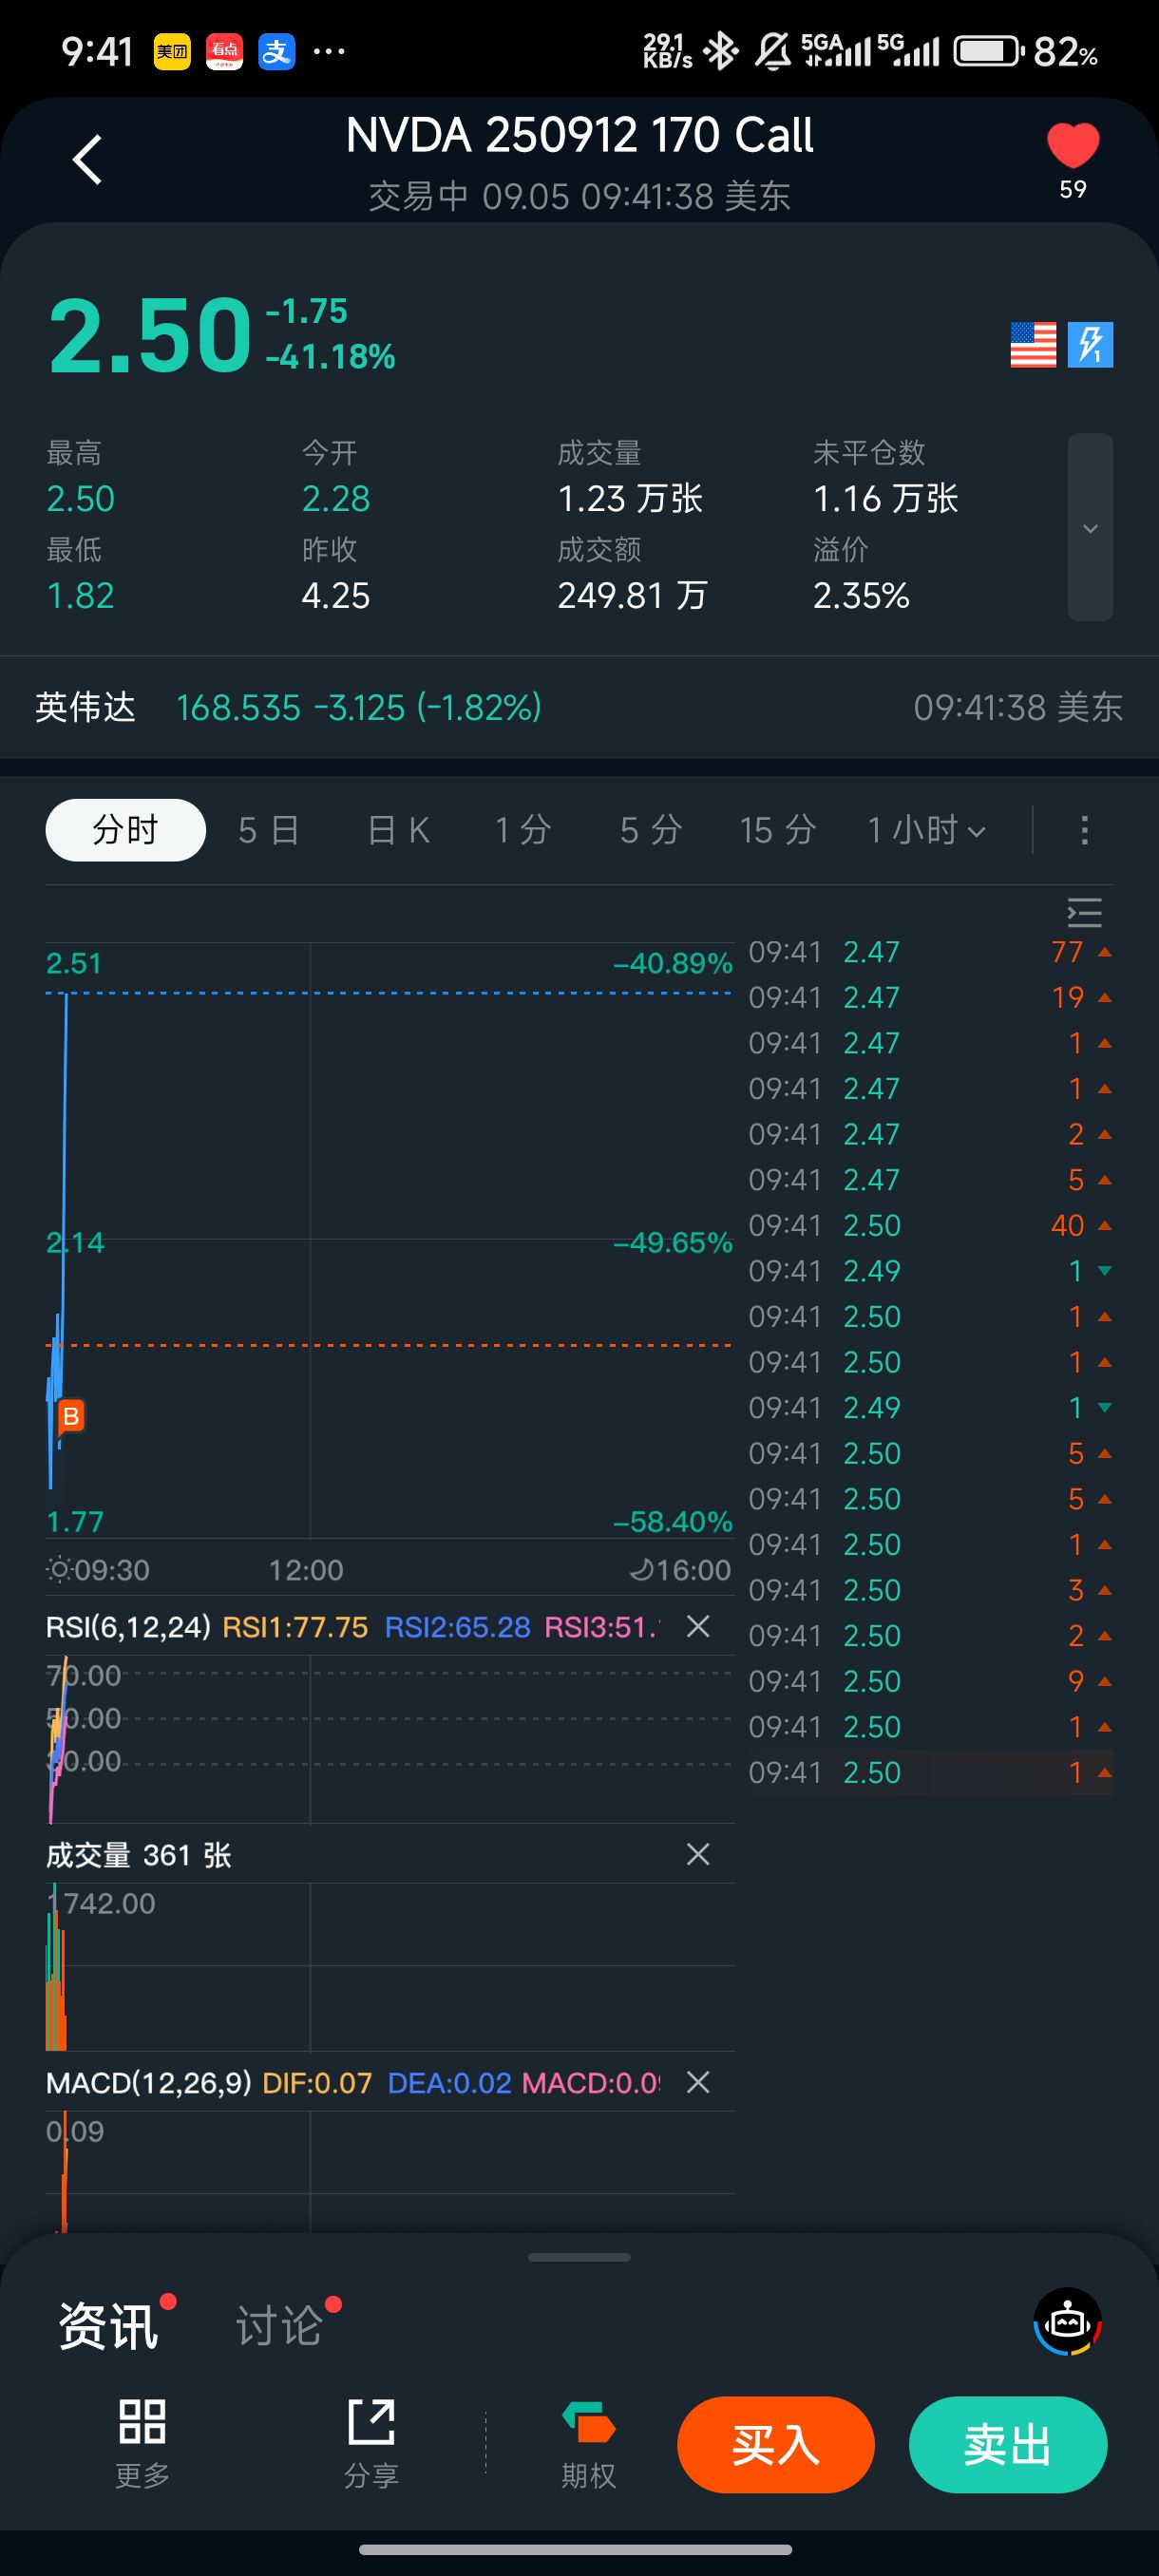The height and width of the screenshot is (2576, 1159).
Task: Tap the Meituan notification icon in status bar
Action: tap(172, 51)
